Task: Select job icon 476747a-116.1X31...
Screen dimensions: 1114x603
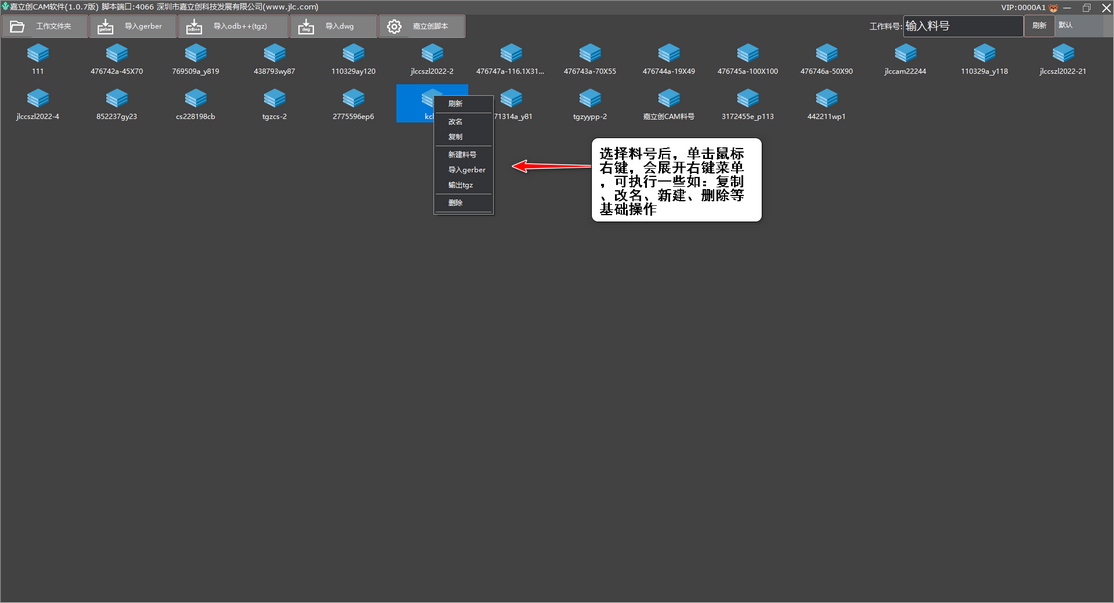Action: (511, 60)
